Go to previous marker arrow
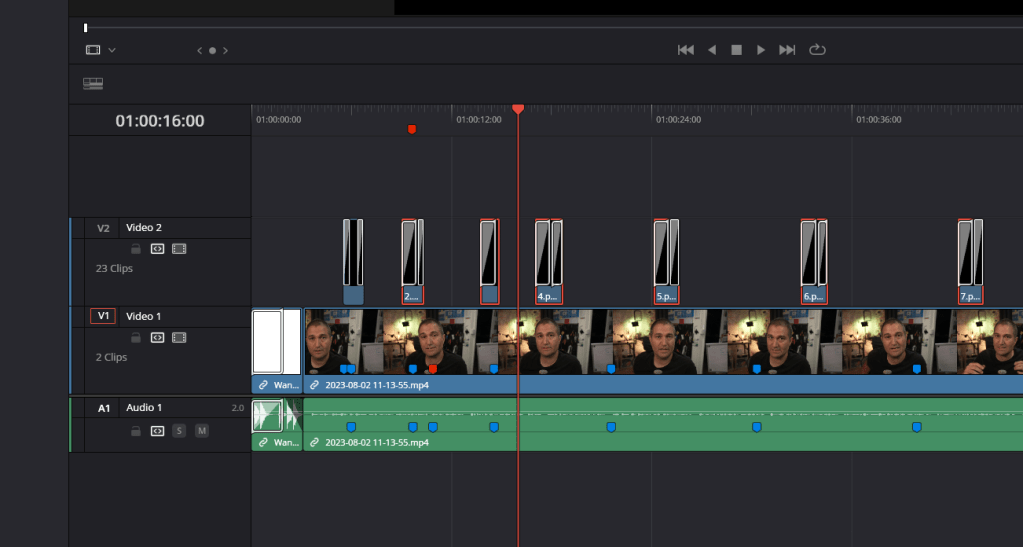 click(200, 50)
